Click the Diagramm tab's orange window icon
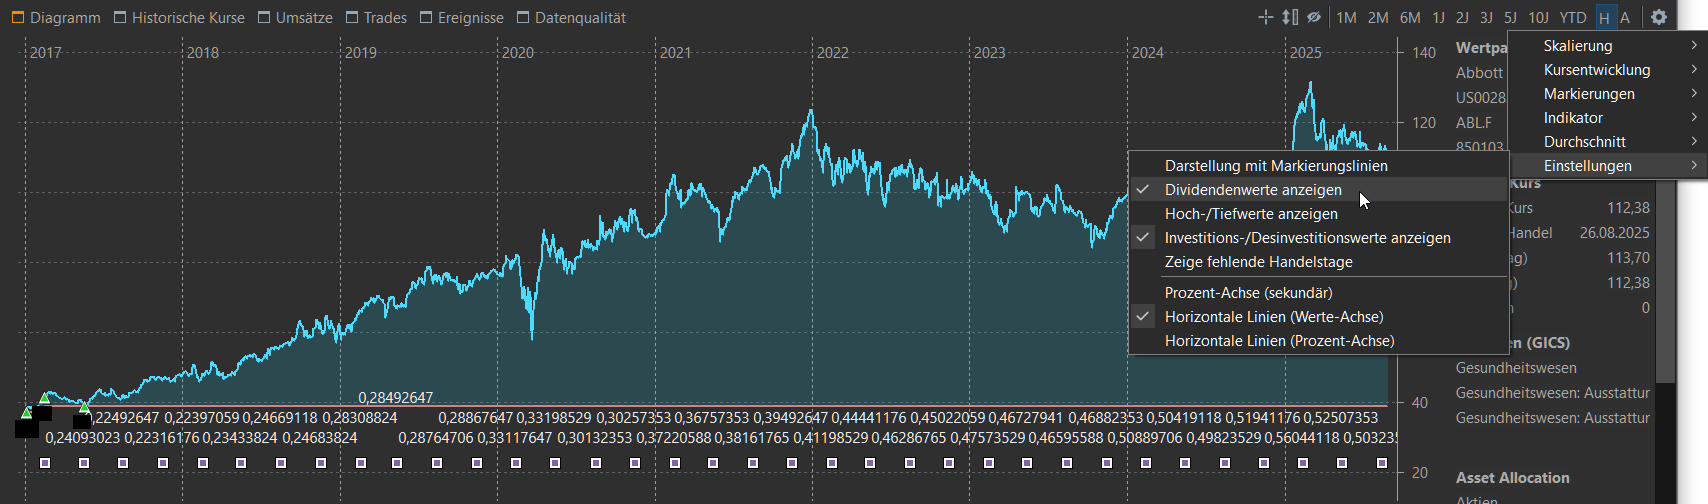The height and width of the screenshot is (504, 1708). [x=17, y=18]
